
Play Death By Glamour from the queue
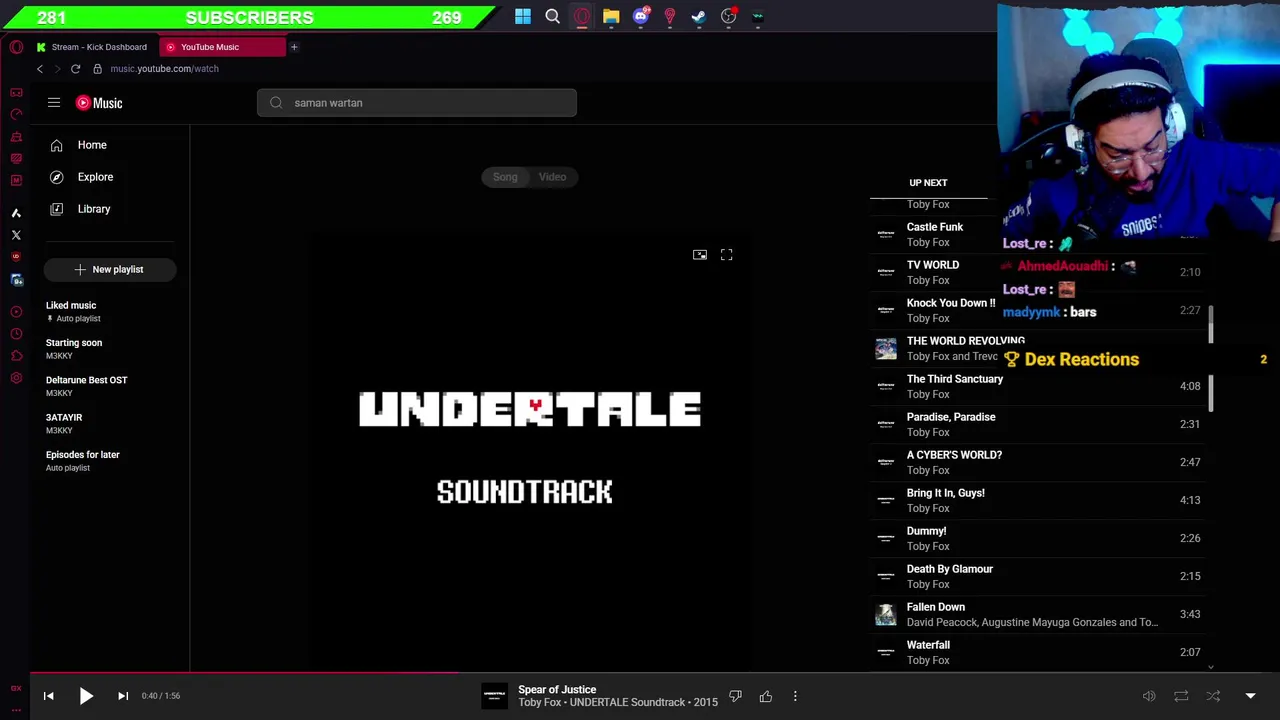pos(1038,576)
